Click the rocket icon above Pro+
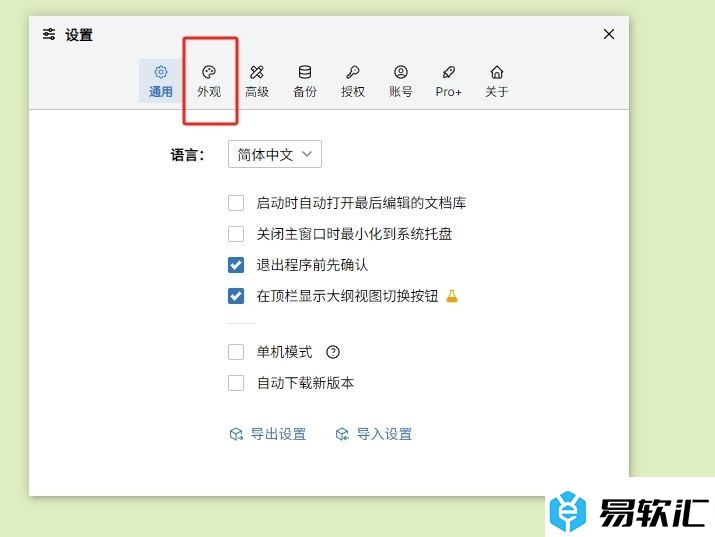 pyautogui.click(x=448, y=72)
